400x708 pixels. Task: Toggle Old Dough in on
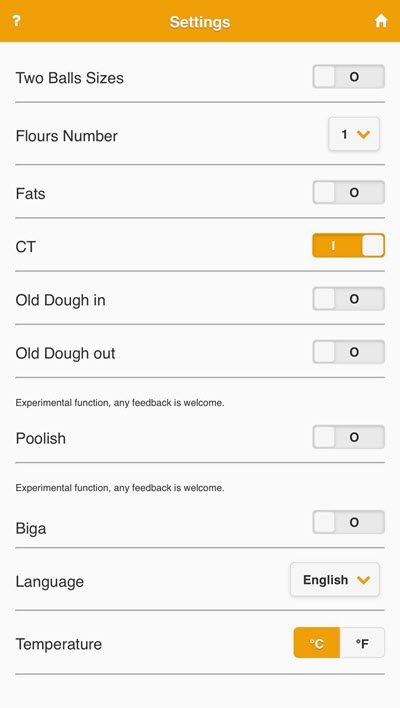349,299
